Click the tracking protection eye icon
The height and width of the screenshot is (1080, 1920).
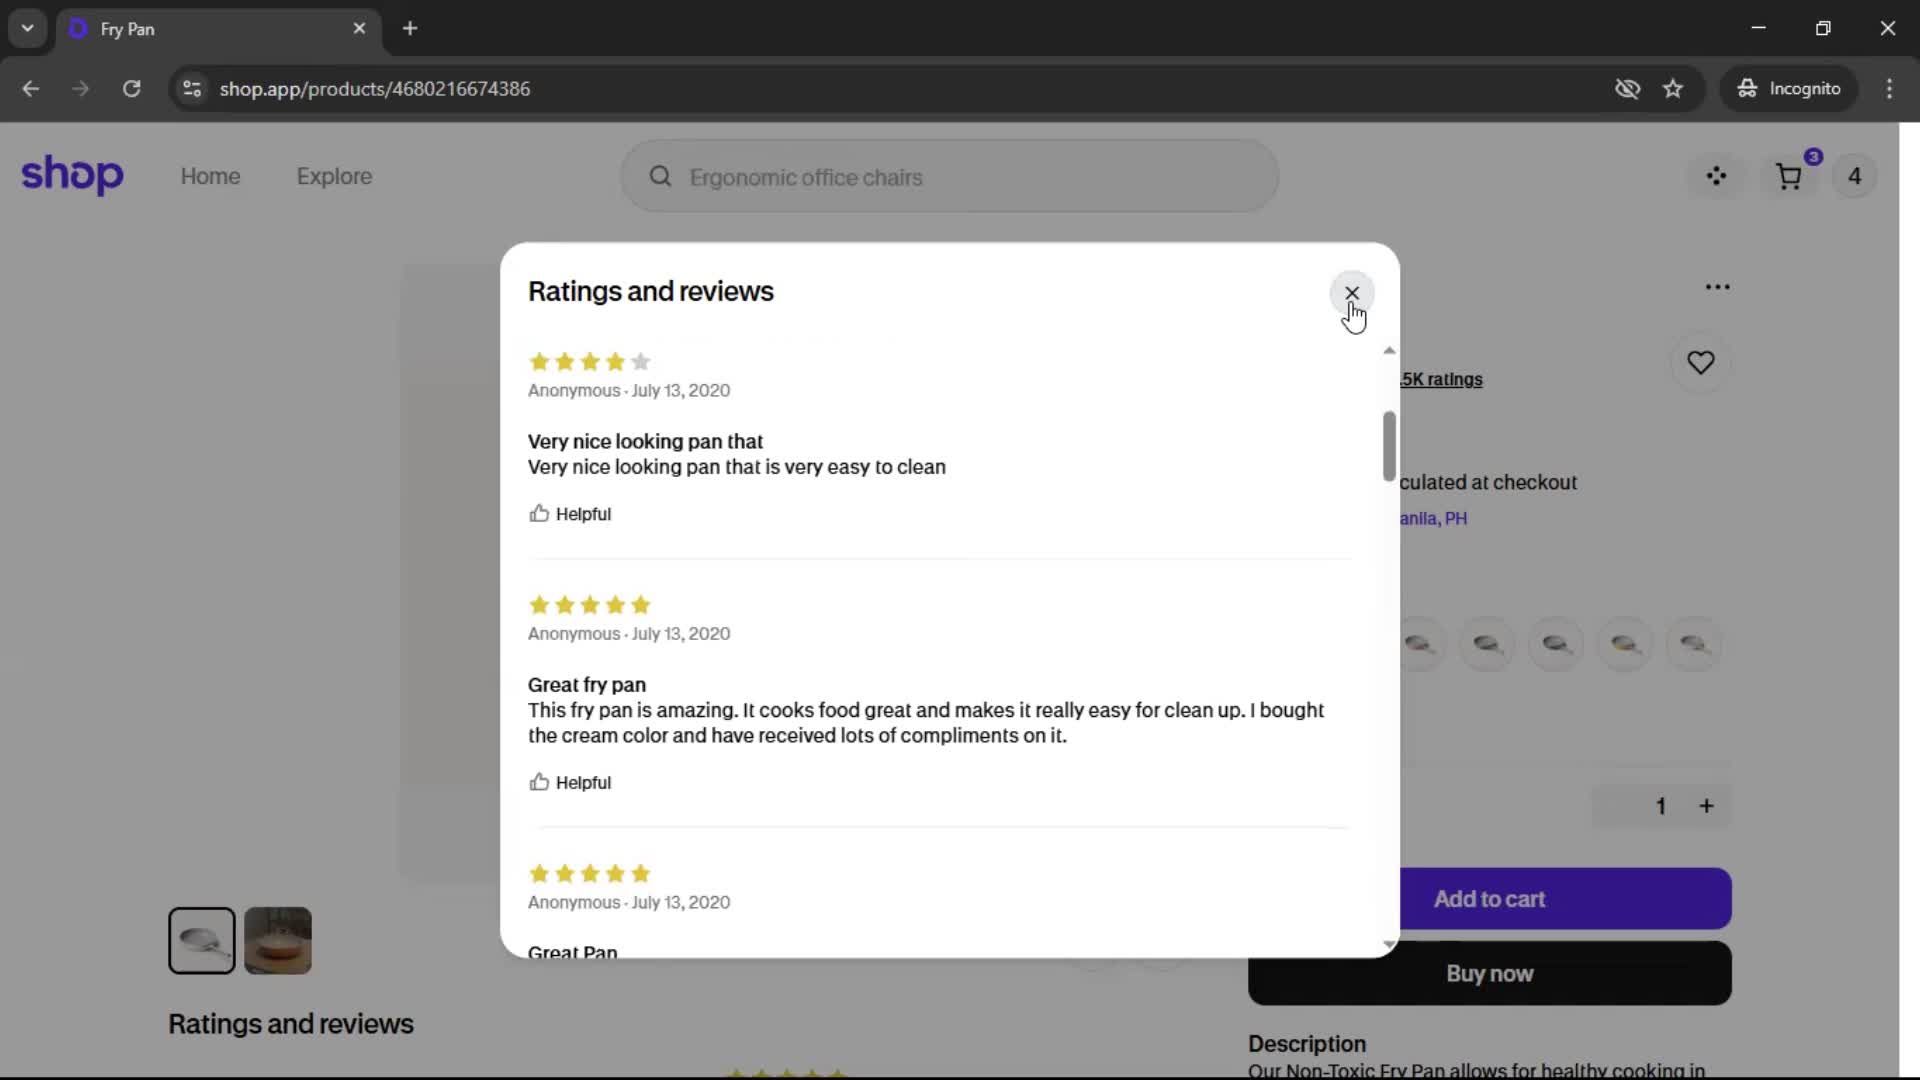tap(1627, 89)
